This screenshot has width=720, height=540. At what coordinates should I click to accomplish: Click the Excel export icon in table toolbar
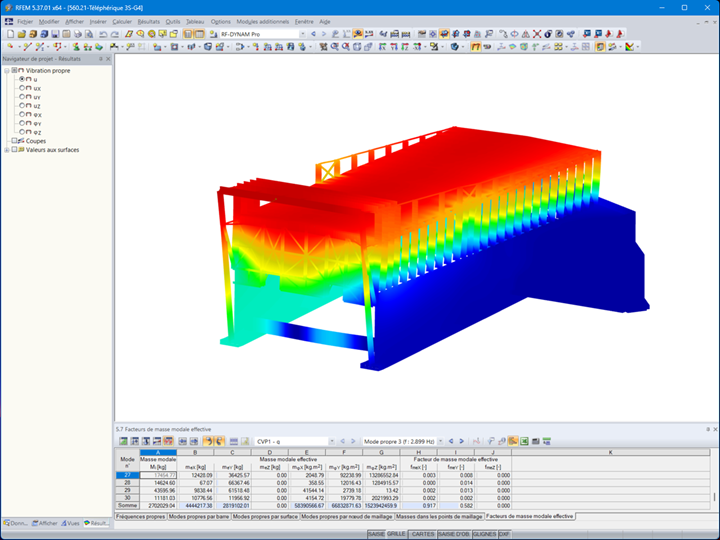[524, 441]
